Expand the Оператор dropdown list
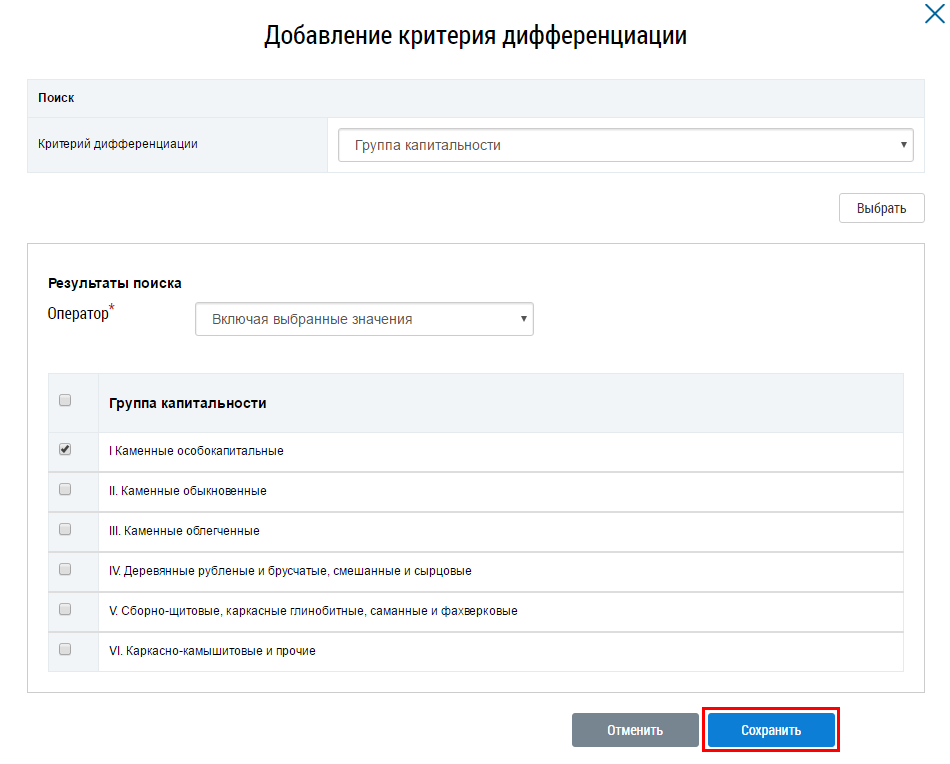950x764 pixels. [364, 319]
